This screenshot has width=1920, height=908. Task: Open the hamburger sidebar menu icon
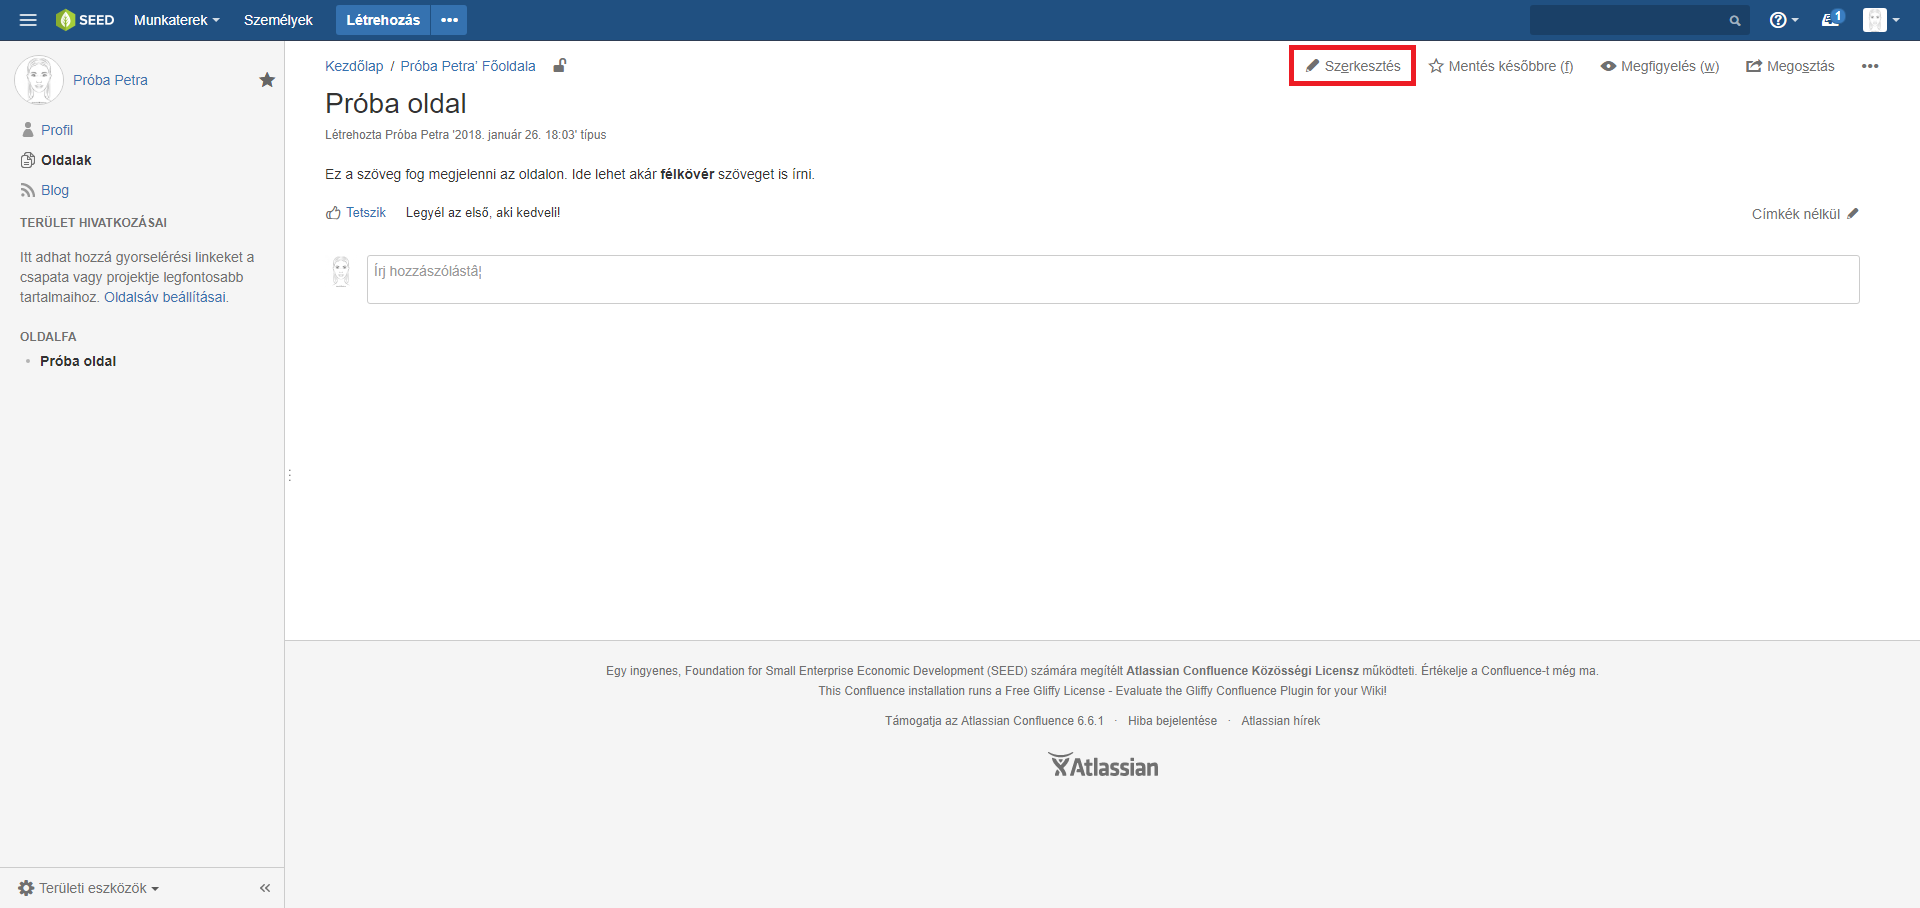28,20
